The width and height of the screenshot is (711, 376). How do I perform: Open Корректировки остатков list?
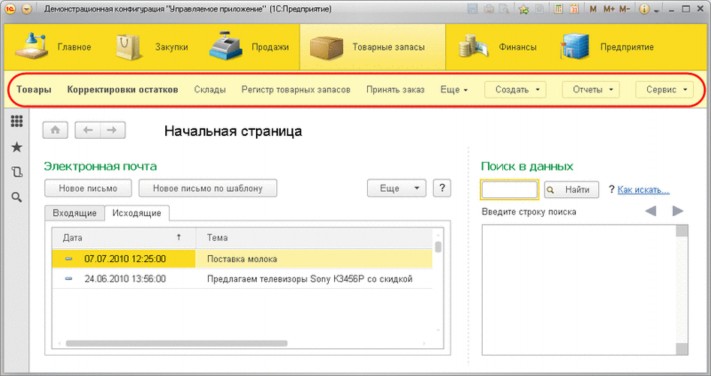[x=122, y=90]
